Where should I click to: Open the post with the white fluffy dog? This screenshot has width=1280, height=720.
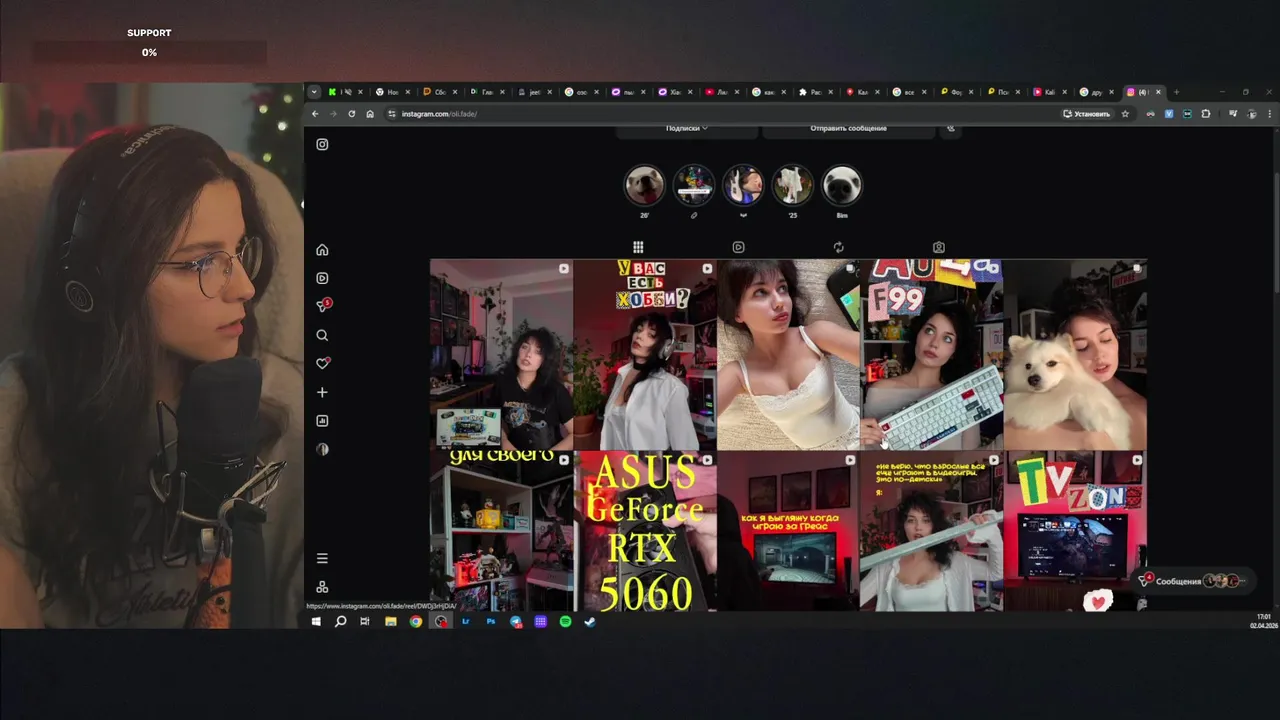[1075, 355]
